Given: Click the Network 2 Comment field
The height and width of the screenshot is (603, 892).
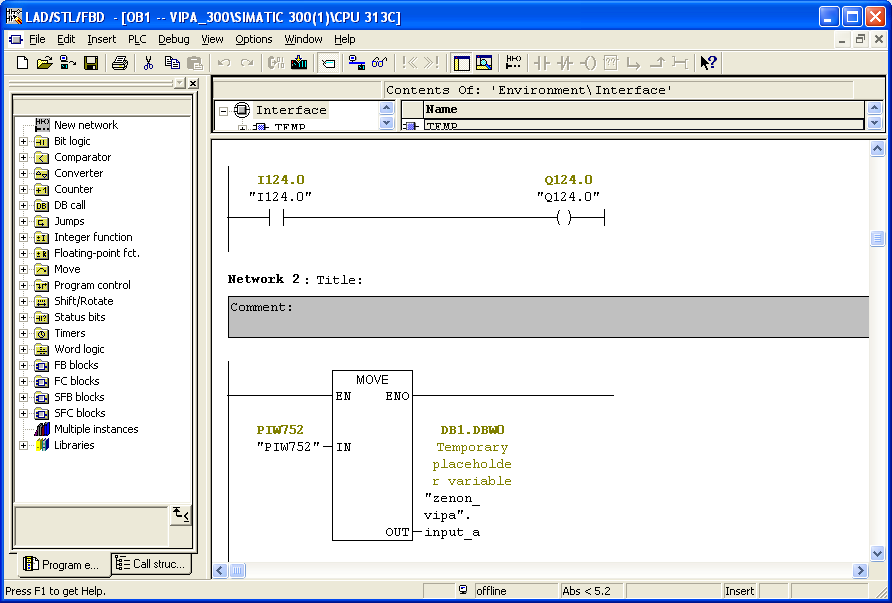Looking at the screenshot, I should pos(548,316).
